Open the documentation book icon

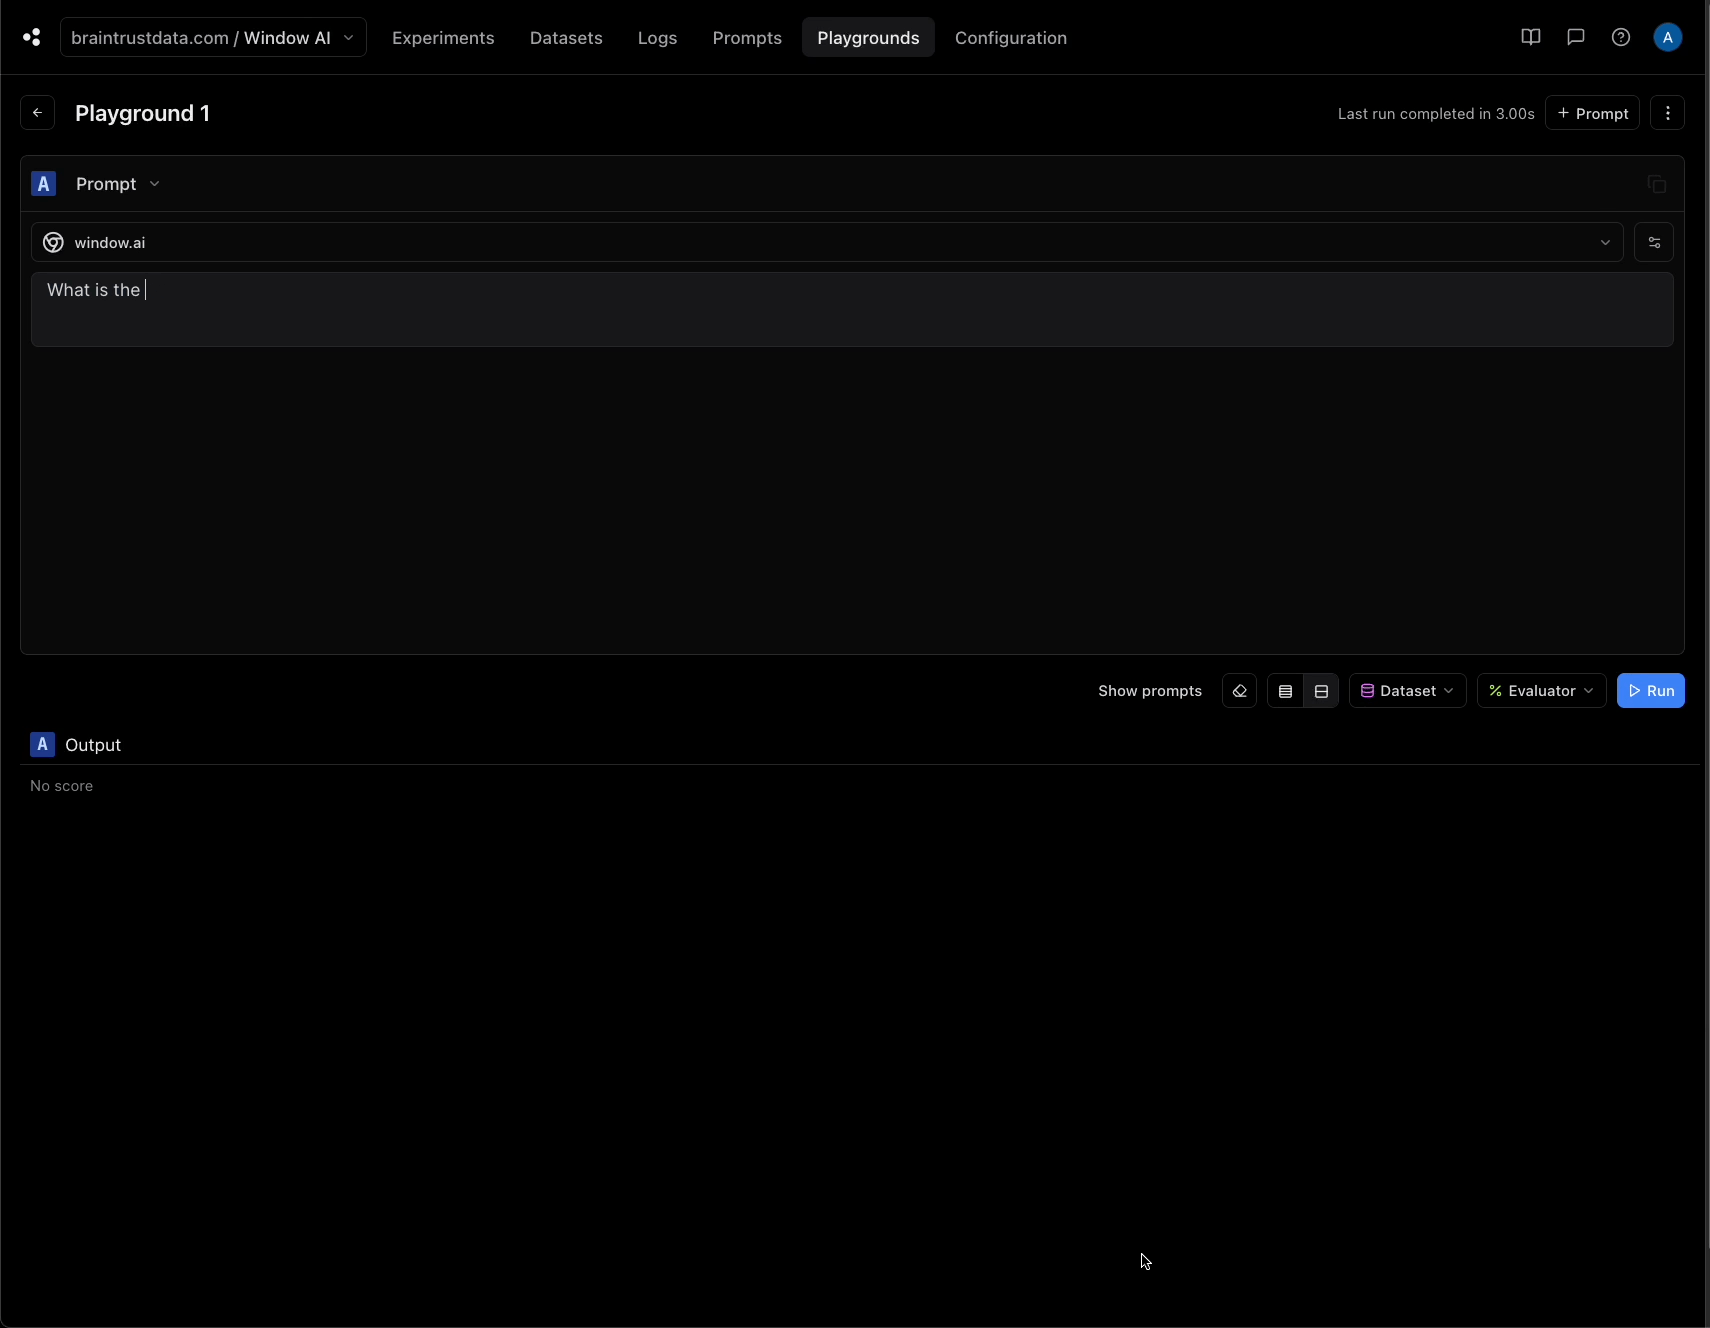1532,37
